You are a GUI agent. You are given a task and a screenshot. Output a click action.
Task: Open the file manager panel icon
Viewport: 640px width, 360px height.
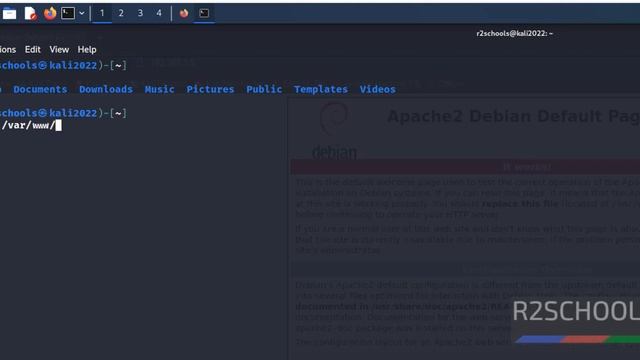pyautogui.click(x=9, y=13)
